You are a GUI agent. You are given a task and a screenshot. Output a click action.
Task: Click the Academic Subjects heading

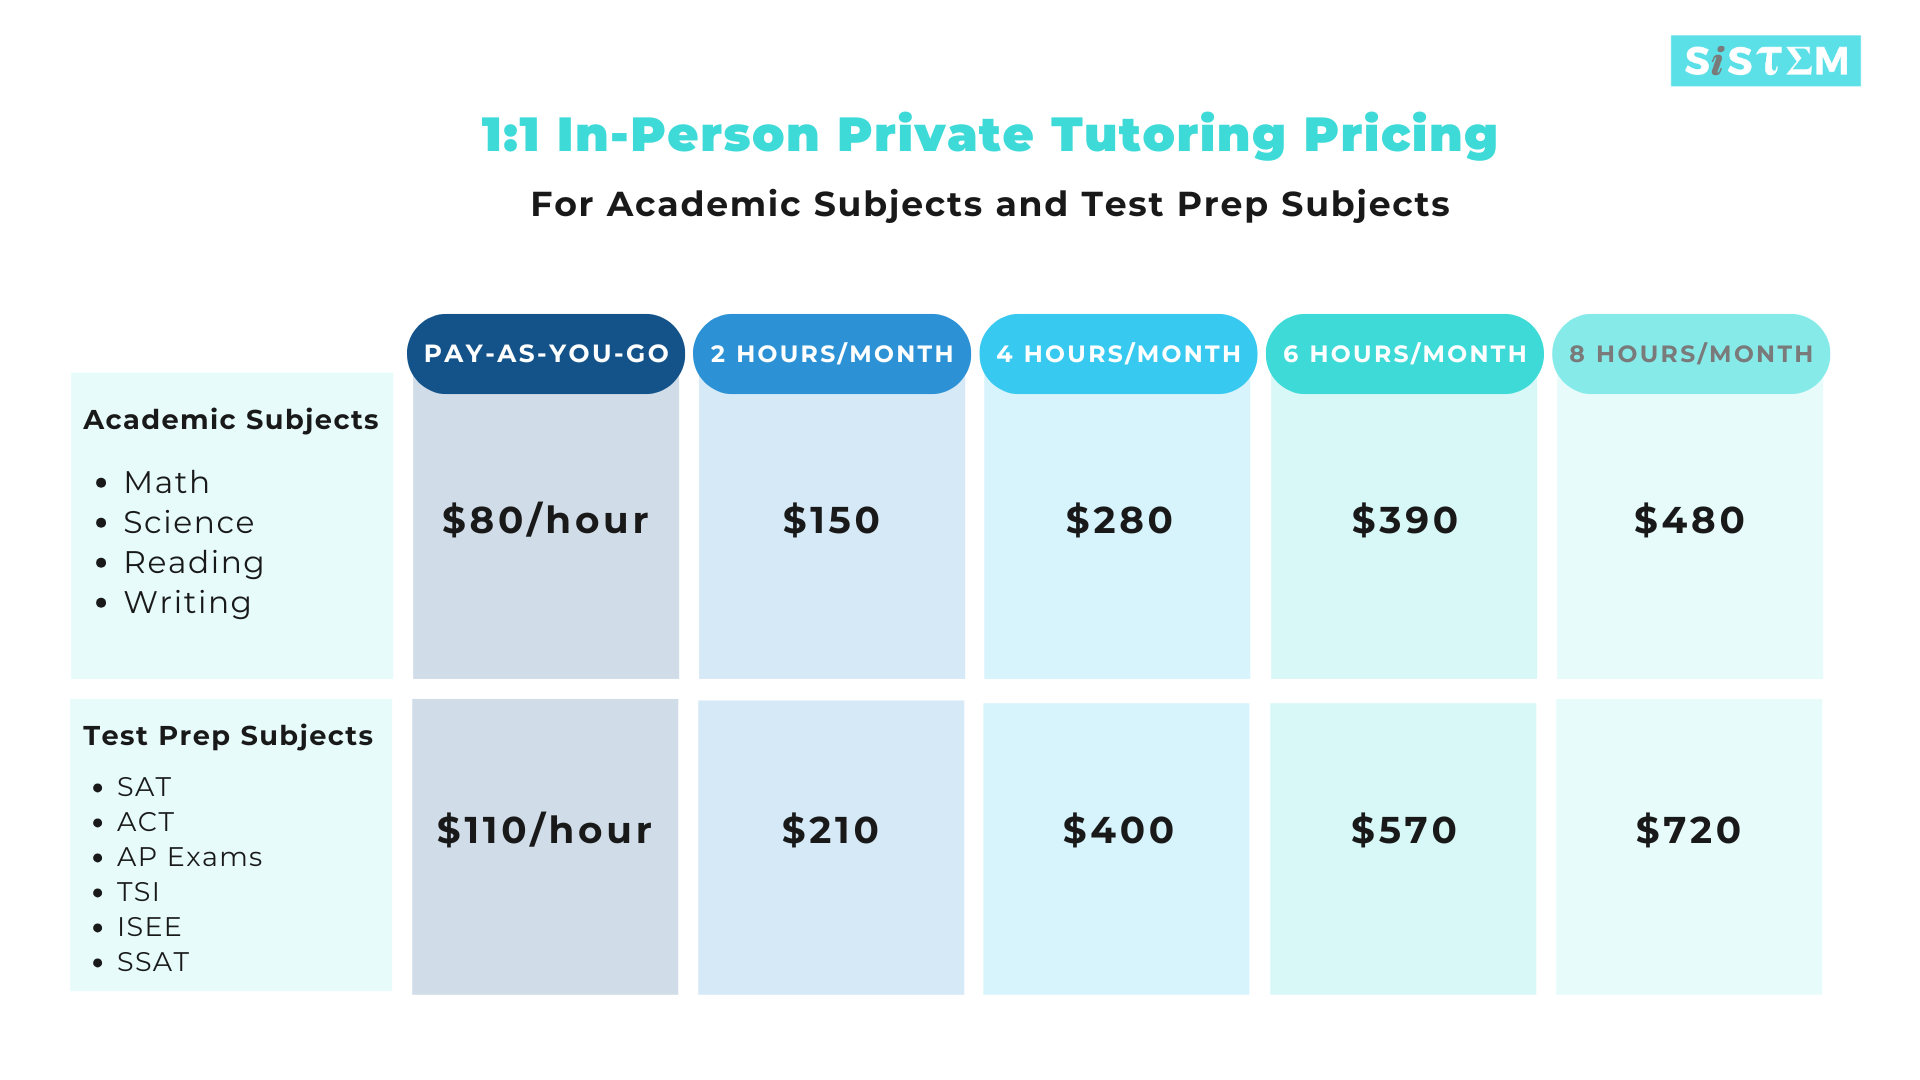231,420
